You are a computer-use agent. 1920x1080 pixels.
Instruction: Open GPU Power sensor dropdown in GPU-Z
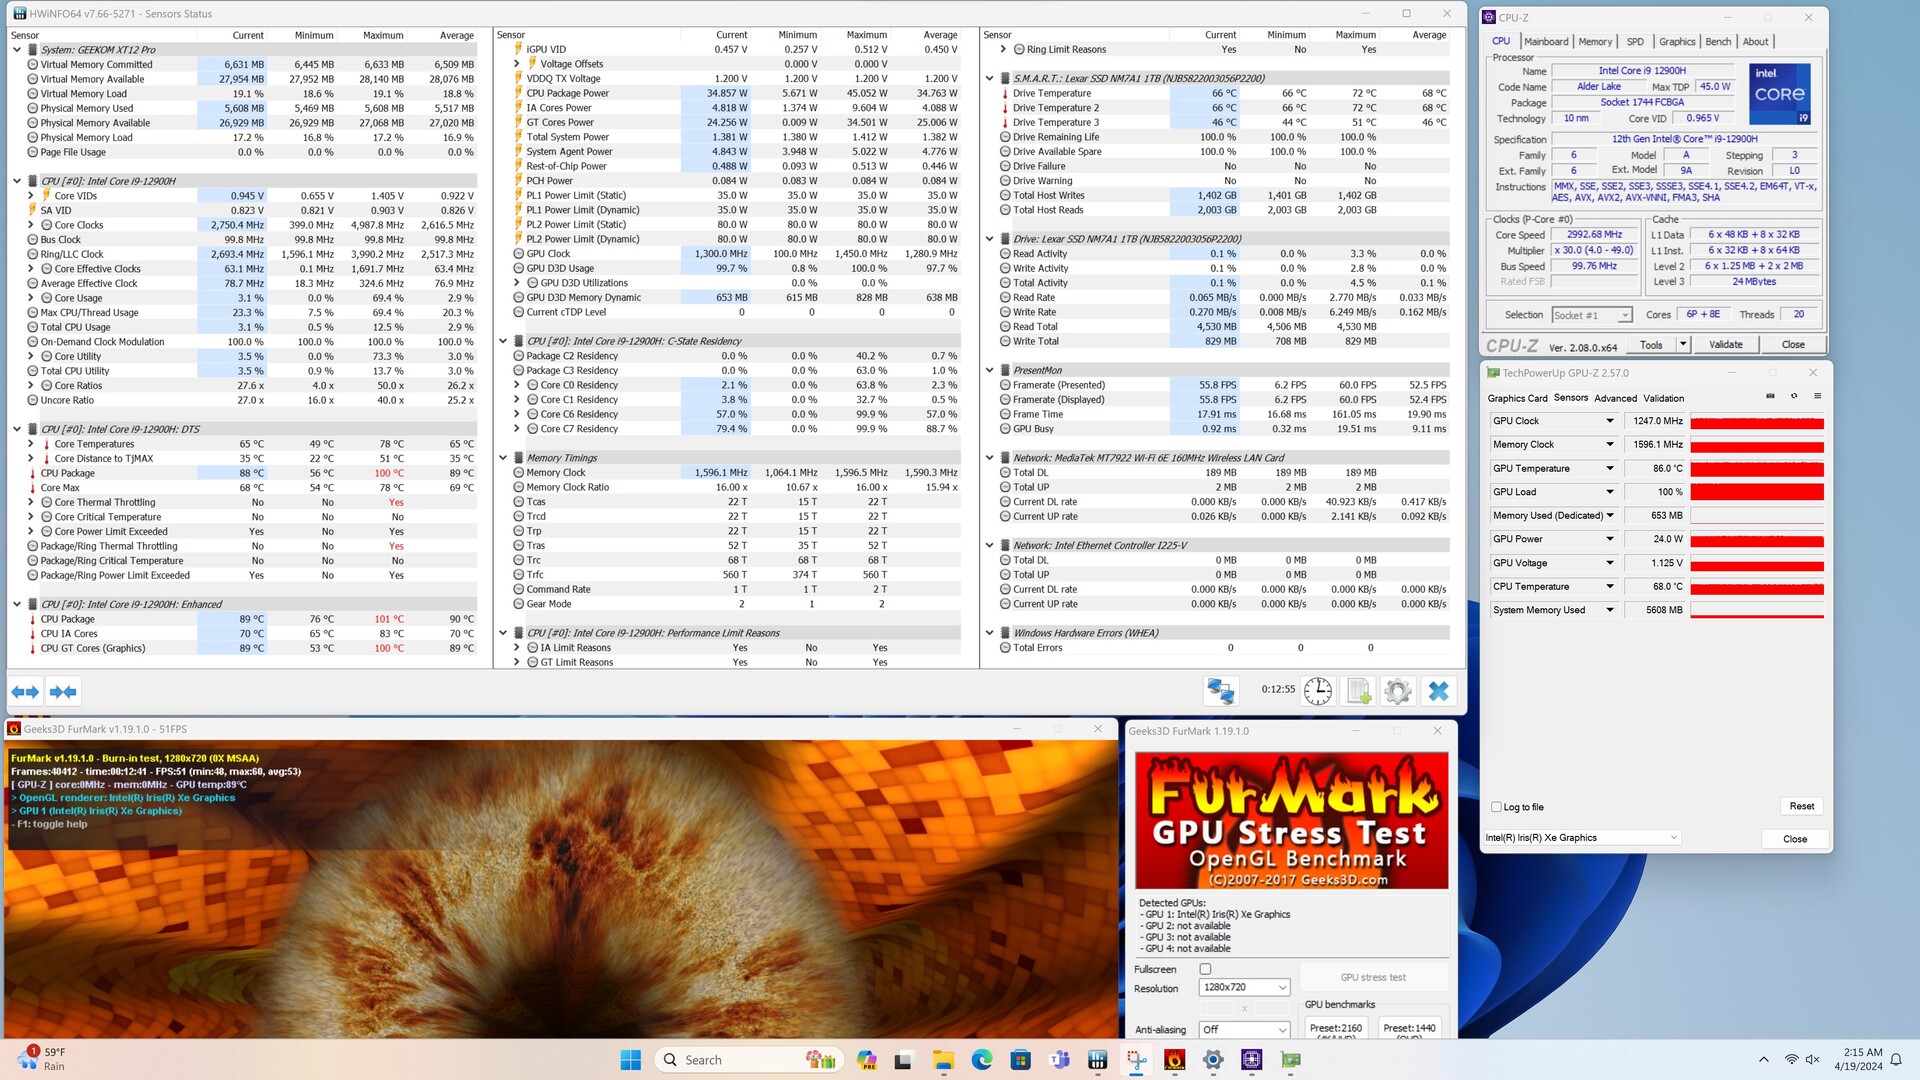pos(1610,539)
